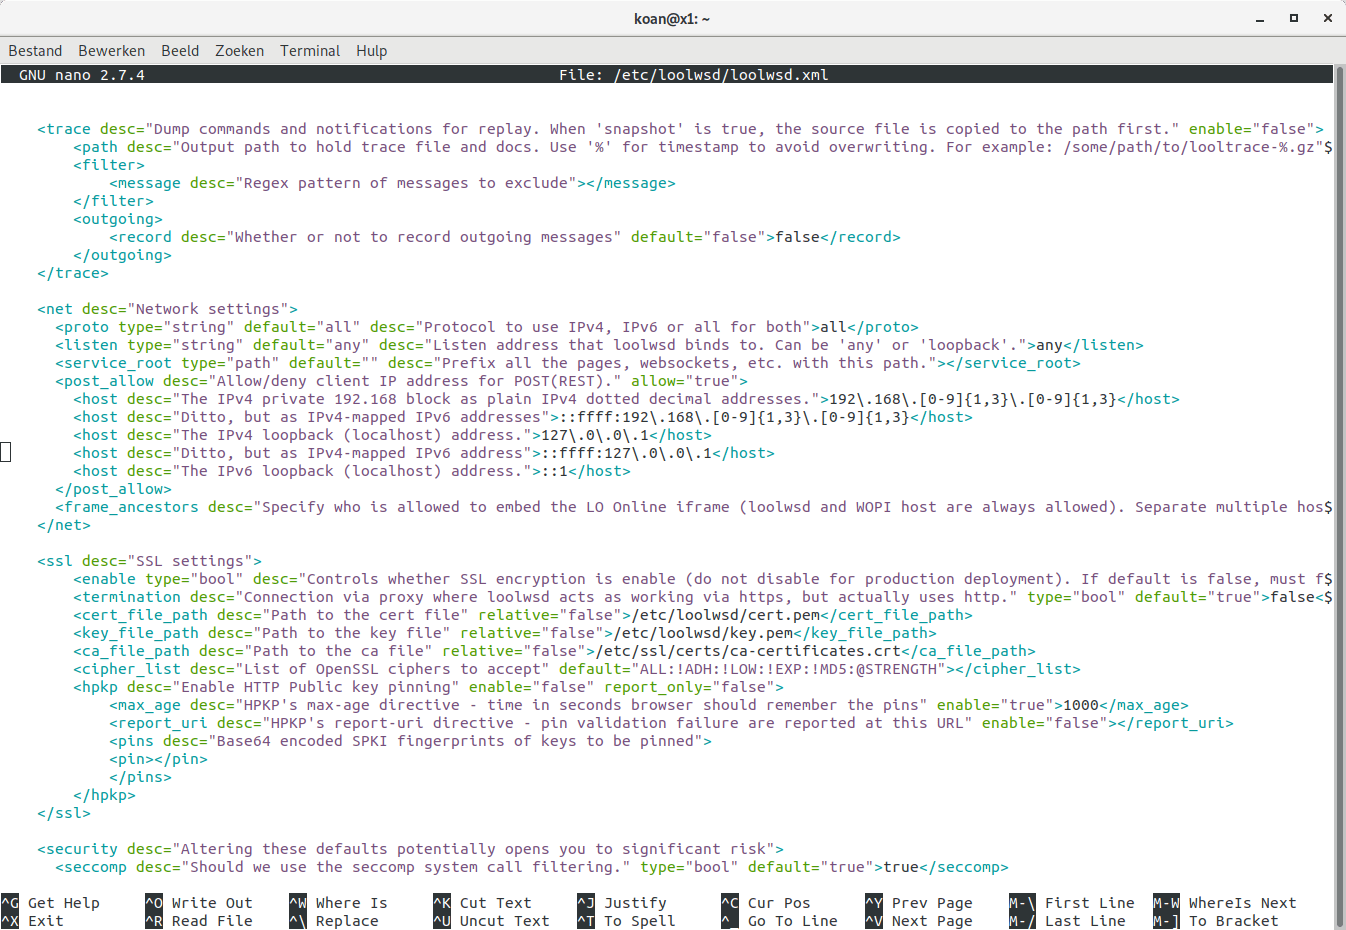The image size is (1346, 930).
Task: Click the closing </net> tag
Action: tap(64, 525)
